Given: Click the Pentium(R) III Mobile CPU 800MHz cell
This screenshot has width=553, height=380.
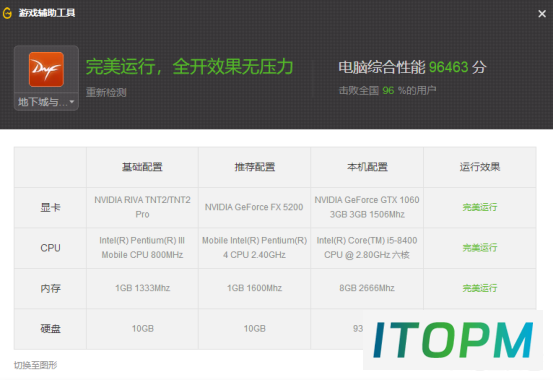Looking at the screenshot, I should click(x=142, y=248).
